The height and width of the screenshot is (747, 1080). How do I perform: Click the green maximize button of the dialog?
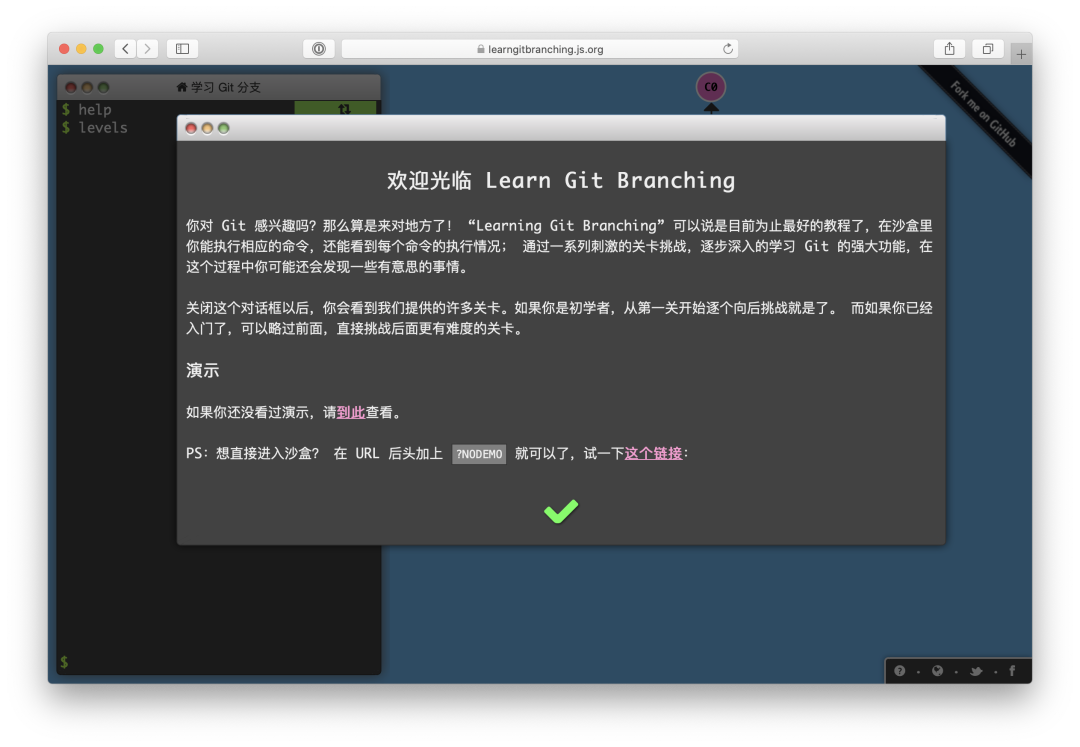223,128
